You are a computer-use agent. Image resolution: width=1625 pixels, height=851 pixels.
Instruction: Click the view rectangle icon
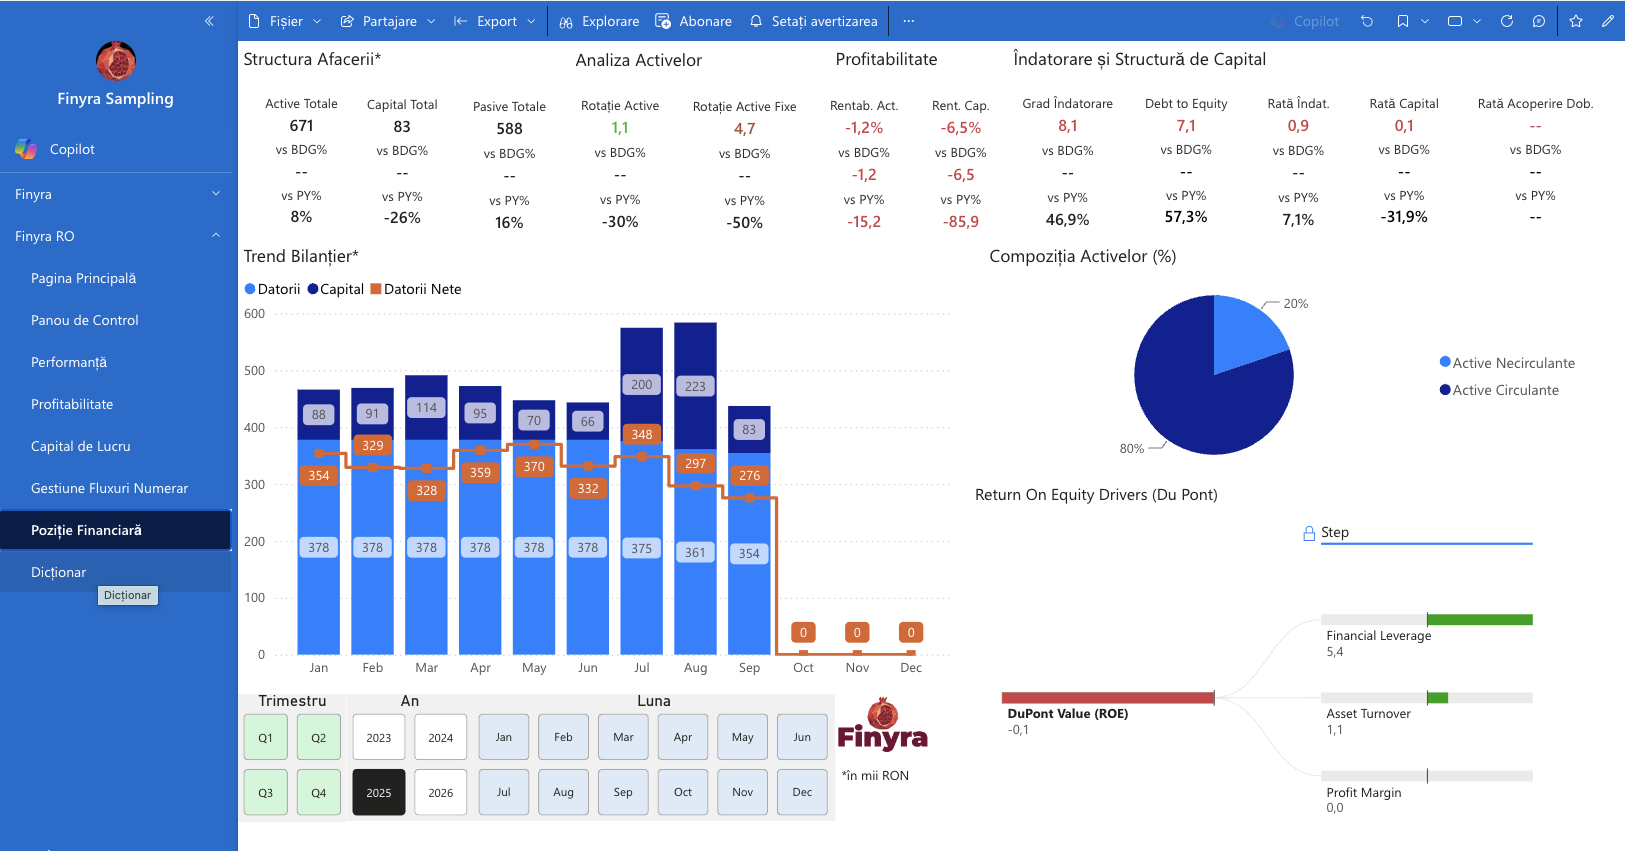[1455, 21]
